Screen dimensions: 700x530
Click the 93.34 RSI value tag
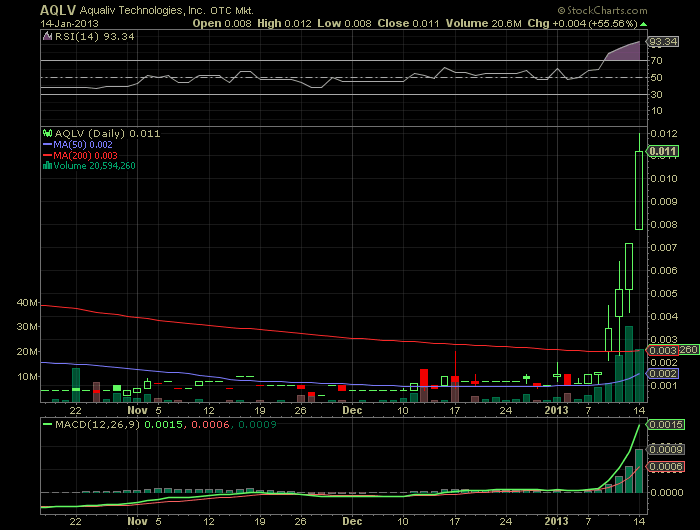tap(663, 42)
